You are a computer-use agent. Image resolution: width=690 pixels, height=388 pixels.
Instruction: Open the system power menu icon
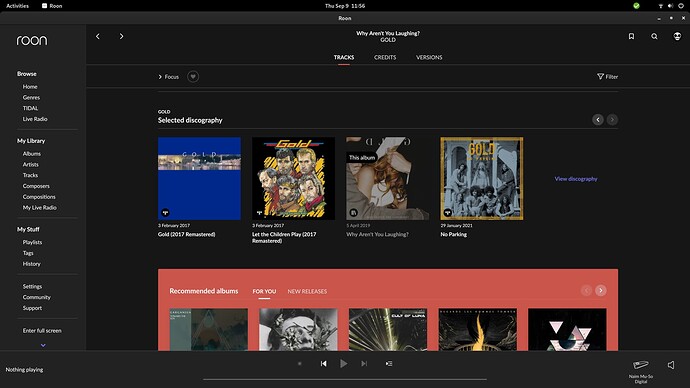coord(681,6)
